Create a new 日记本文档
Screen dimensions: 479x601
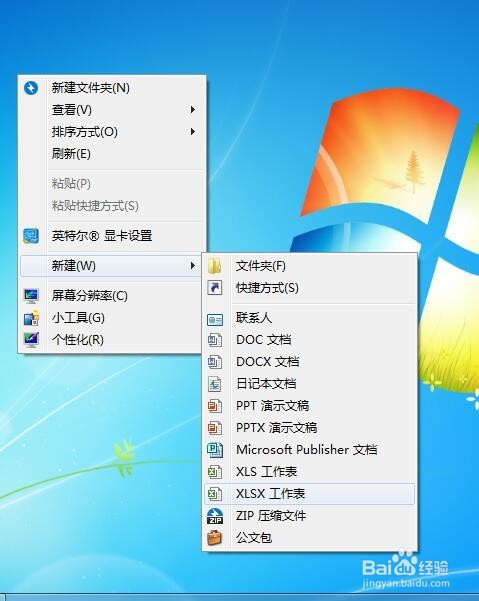tap(310, 384)
